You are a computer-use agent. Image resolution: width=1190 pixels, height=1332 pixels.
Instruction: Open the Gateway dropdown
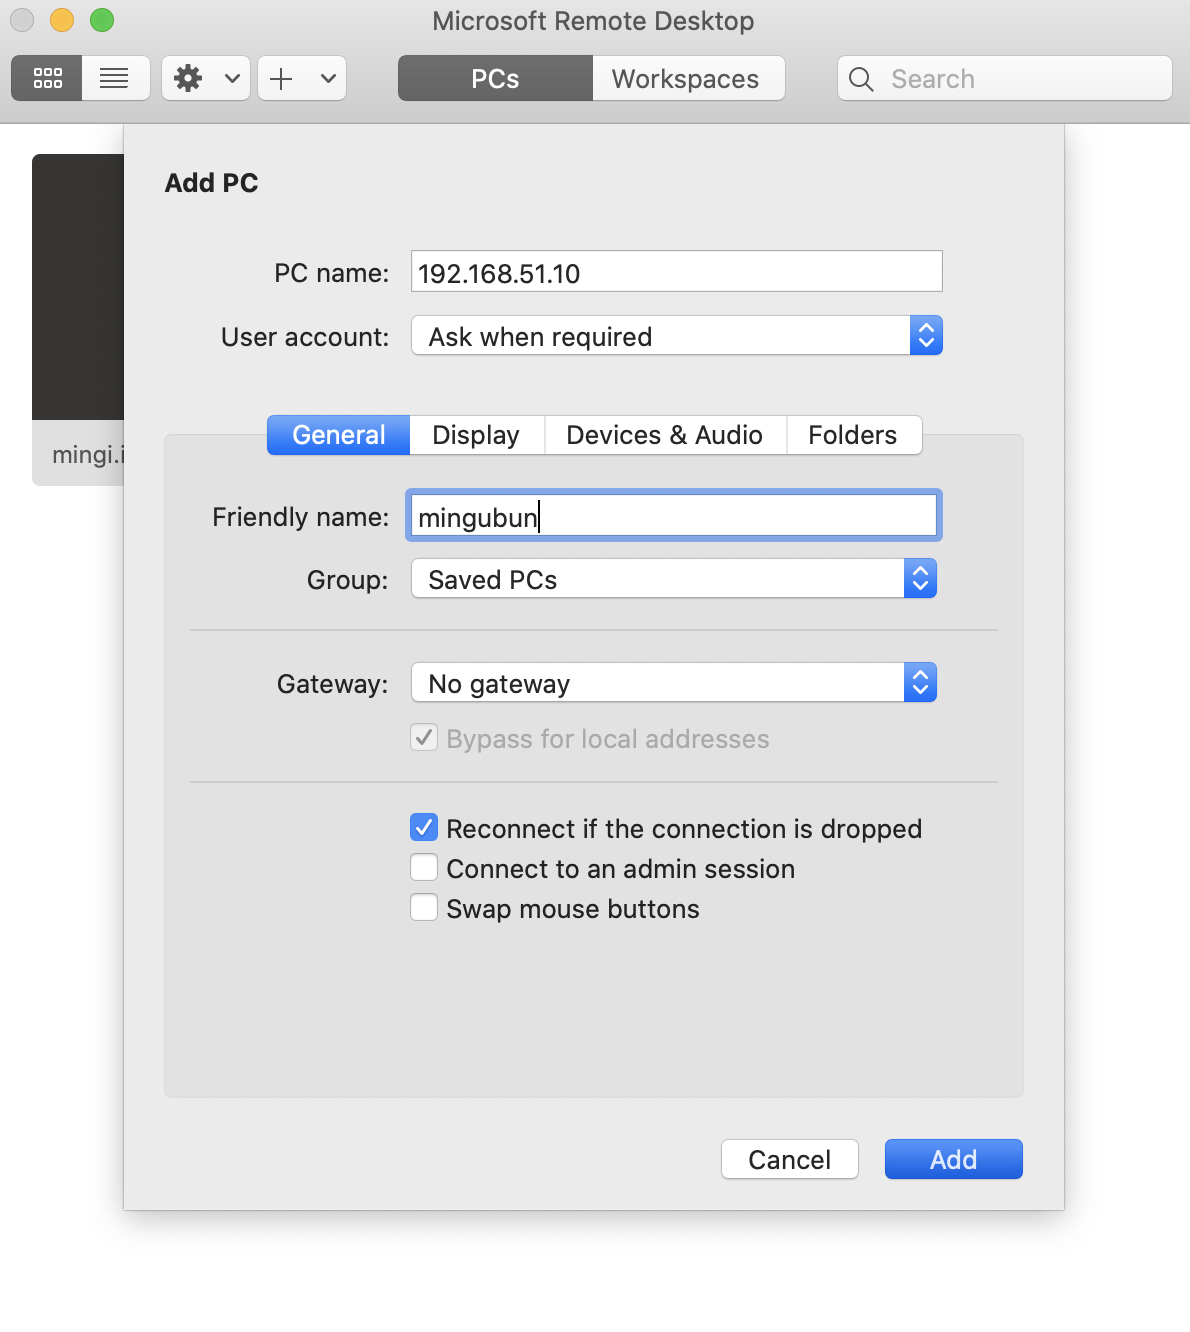(x=674, y=683)
